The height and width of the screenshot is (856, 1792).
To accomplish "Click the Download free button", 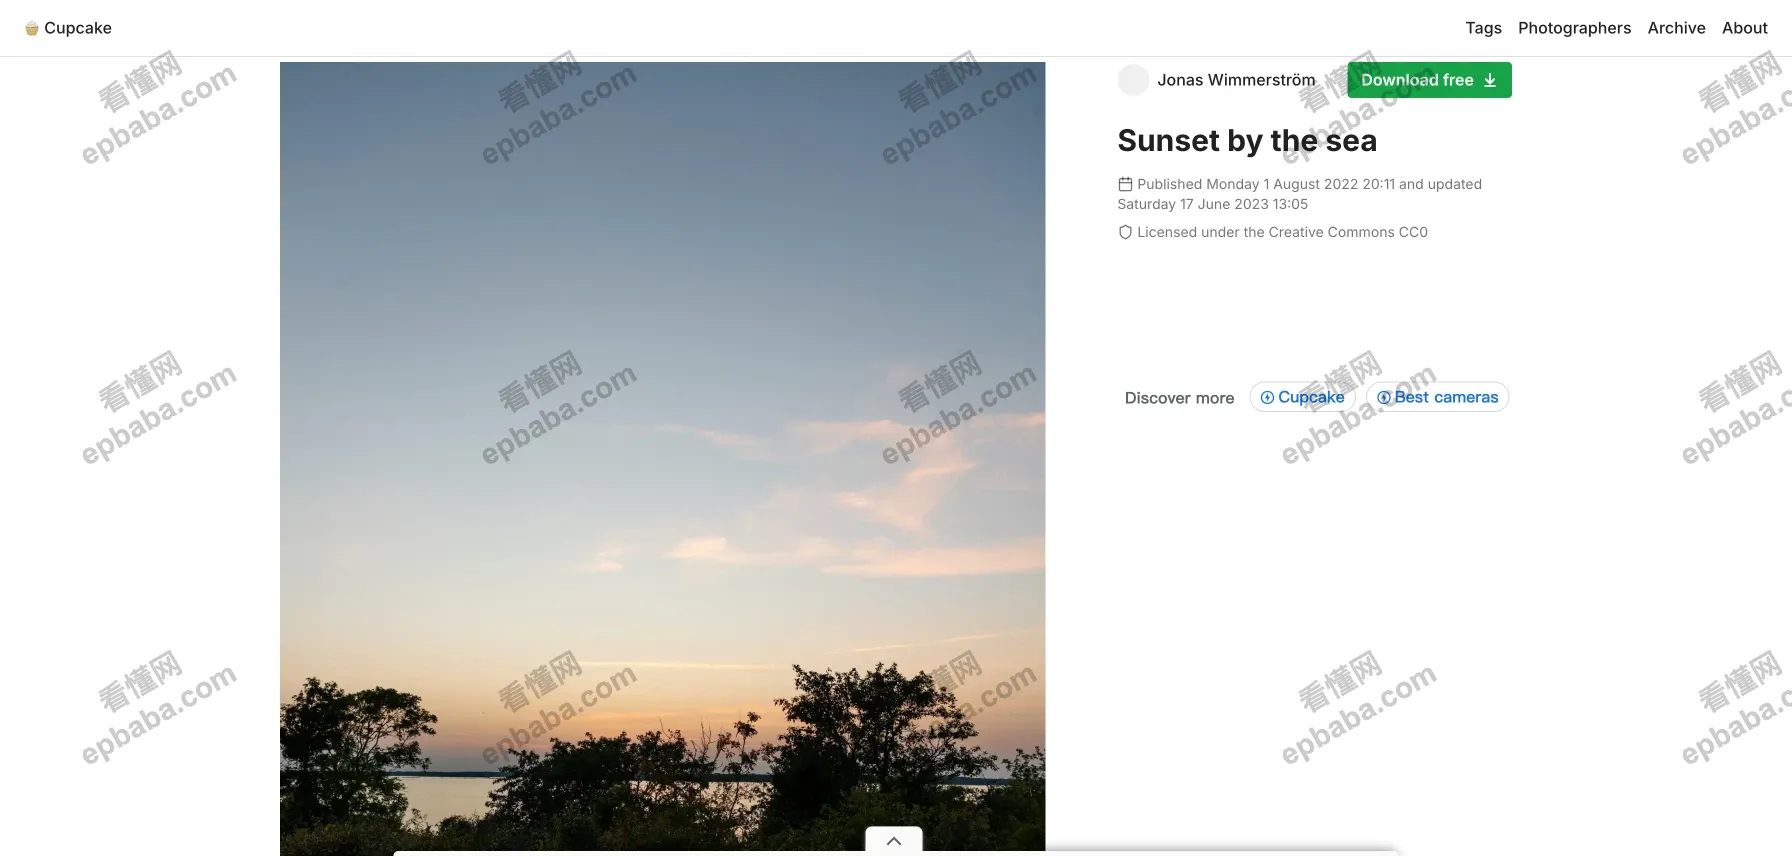I will (1429, 80).
